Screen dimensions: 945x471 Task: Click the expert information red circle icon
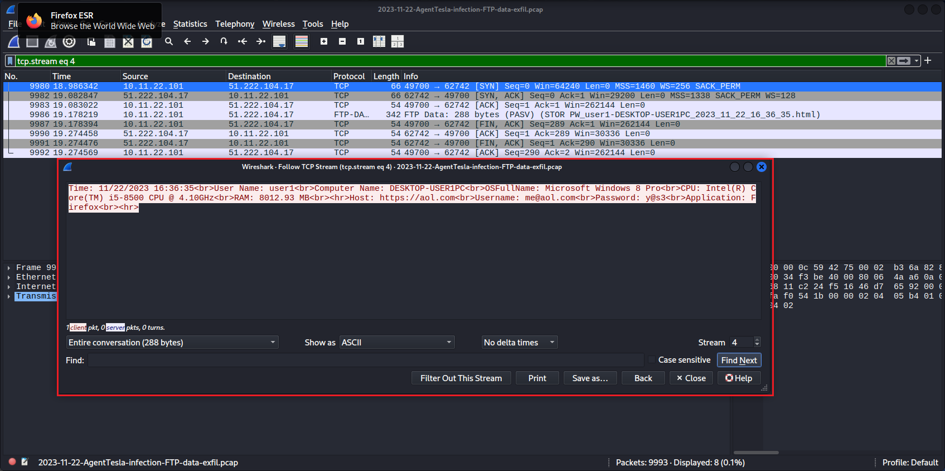pyautogui.click(x=12, y=463)
